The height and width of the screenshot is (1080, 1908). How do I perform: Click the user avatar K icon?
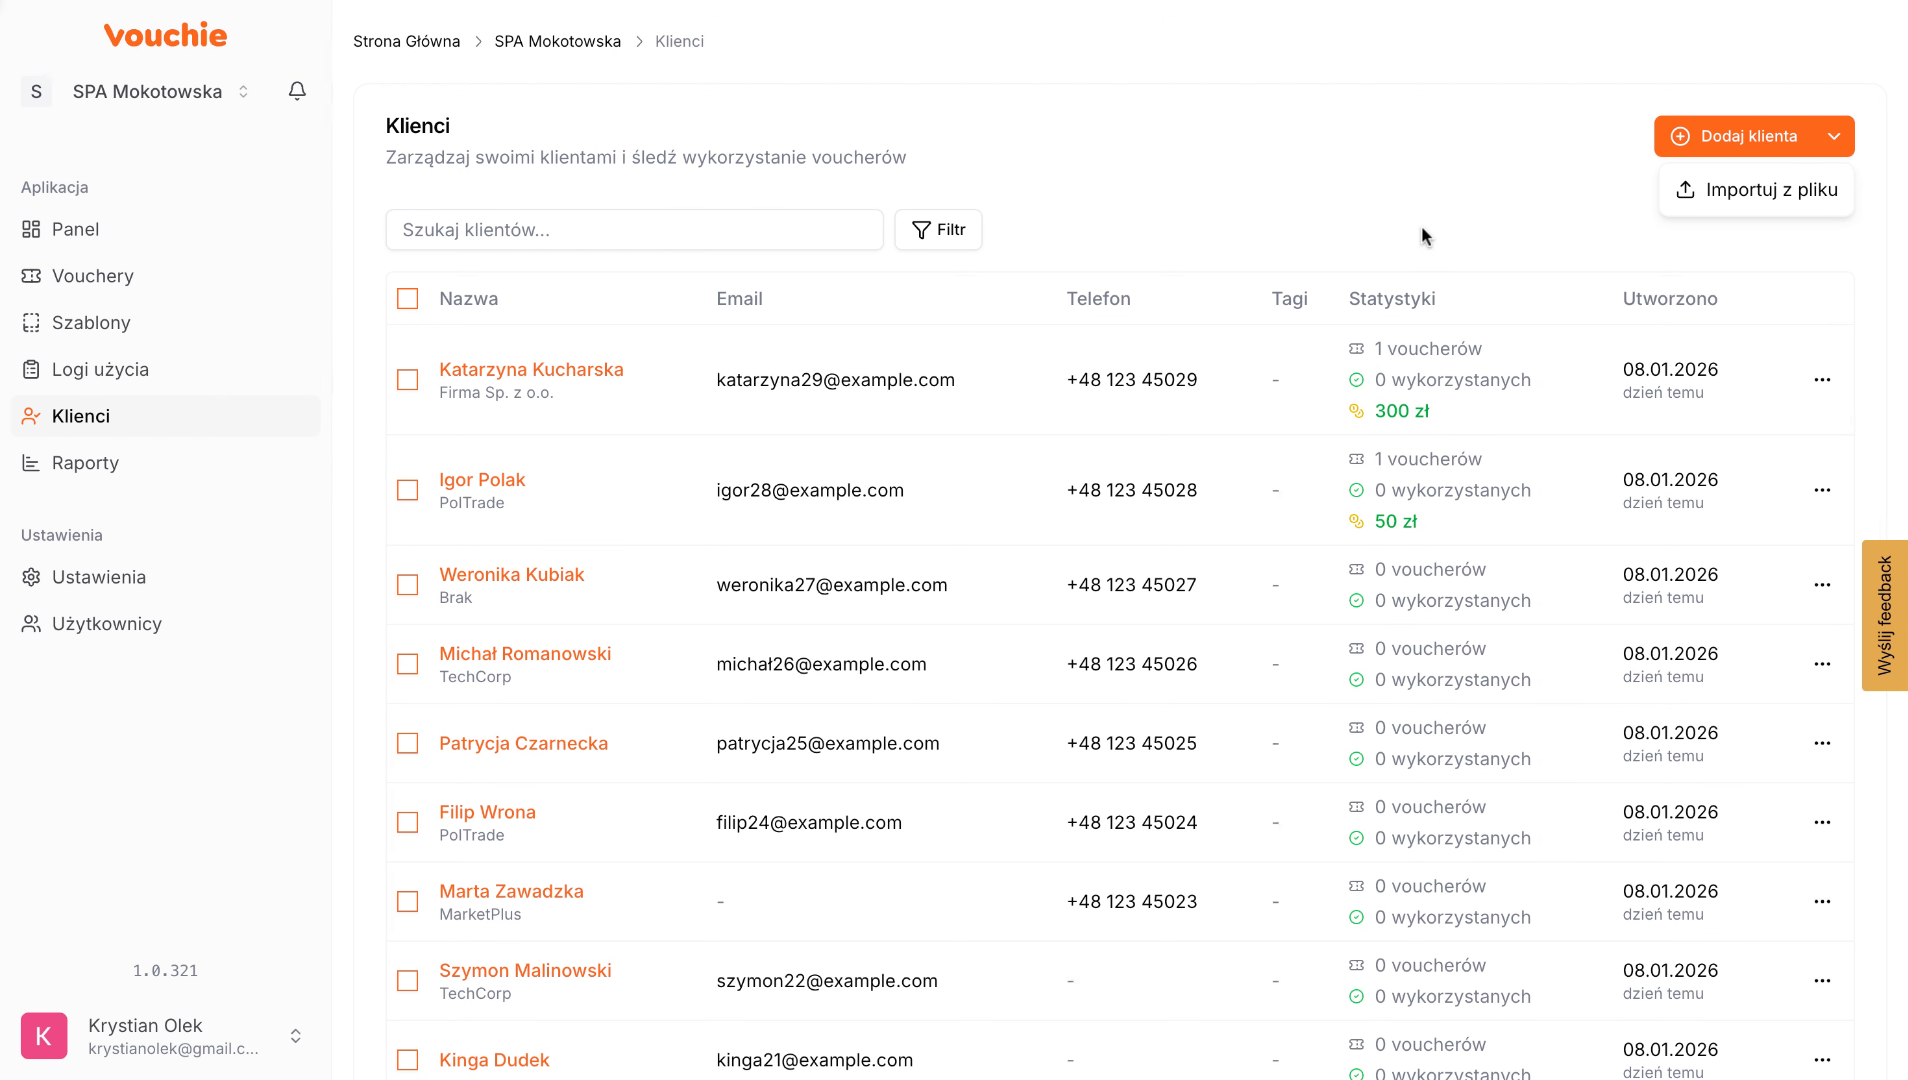44,1036
